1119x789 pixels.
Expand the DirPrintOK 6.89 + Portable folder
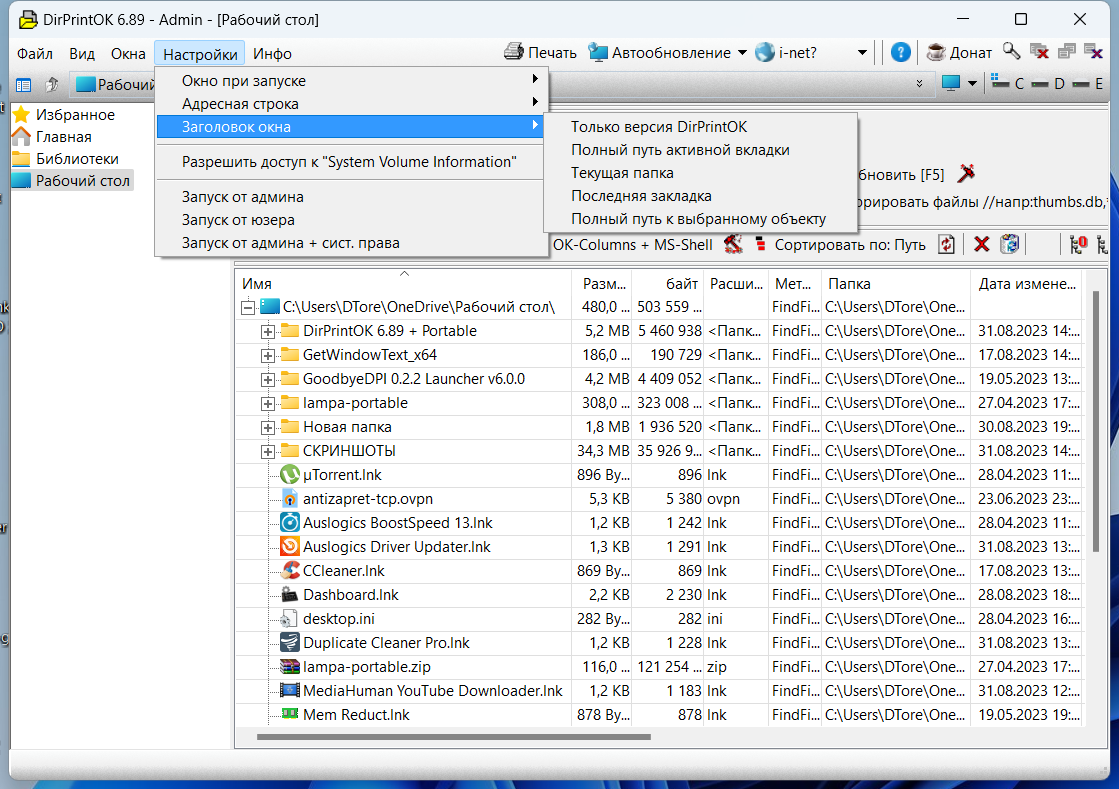tap(268, 332)
